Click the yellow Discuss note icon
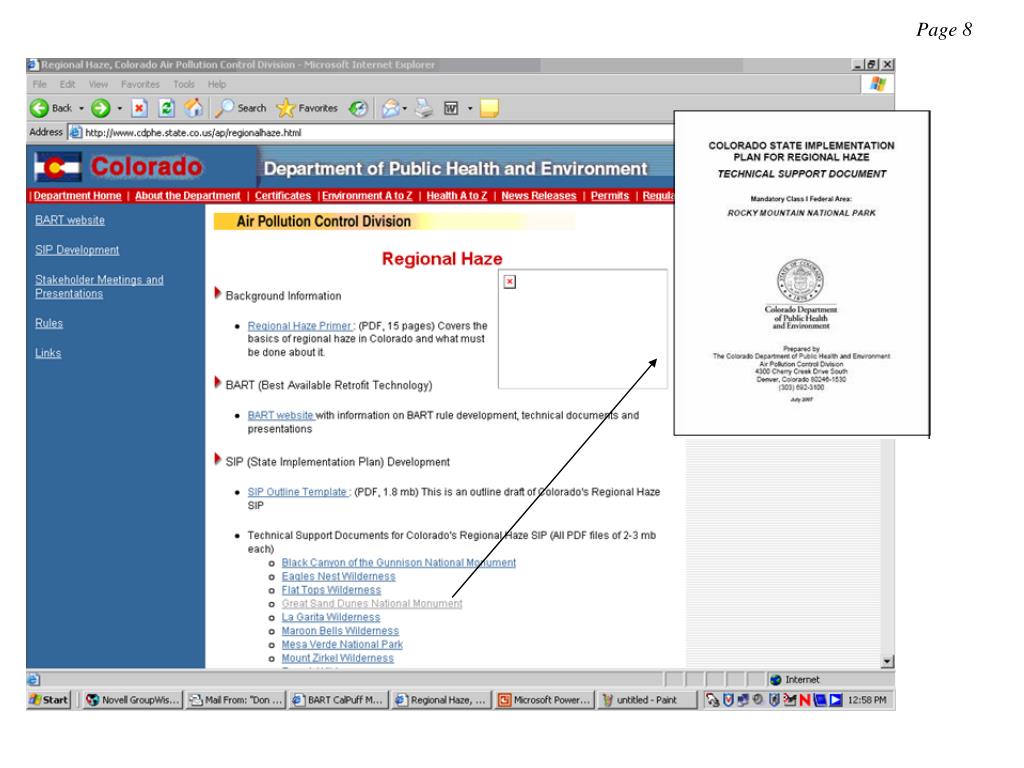This screenshot has height=768, width=1024. point(489,108)
